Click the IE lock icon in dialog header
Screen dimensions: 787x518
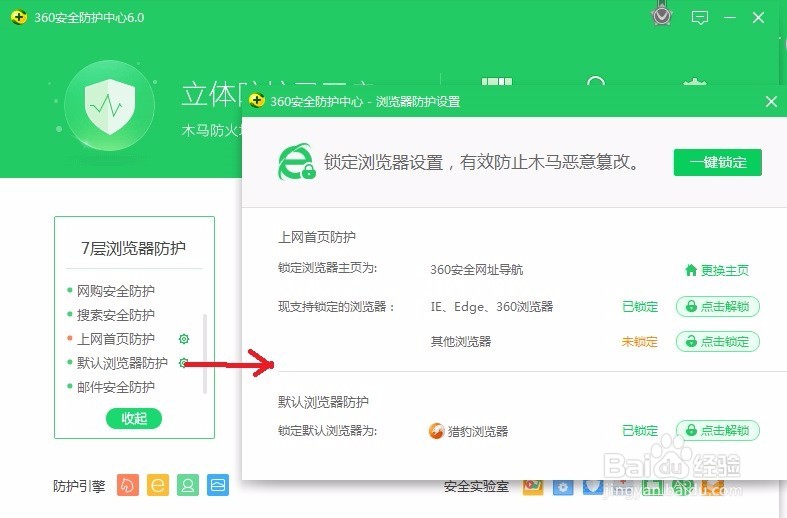pyautogui.click(x=297, y=162)
